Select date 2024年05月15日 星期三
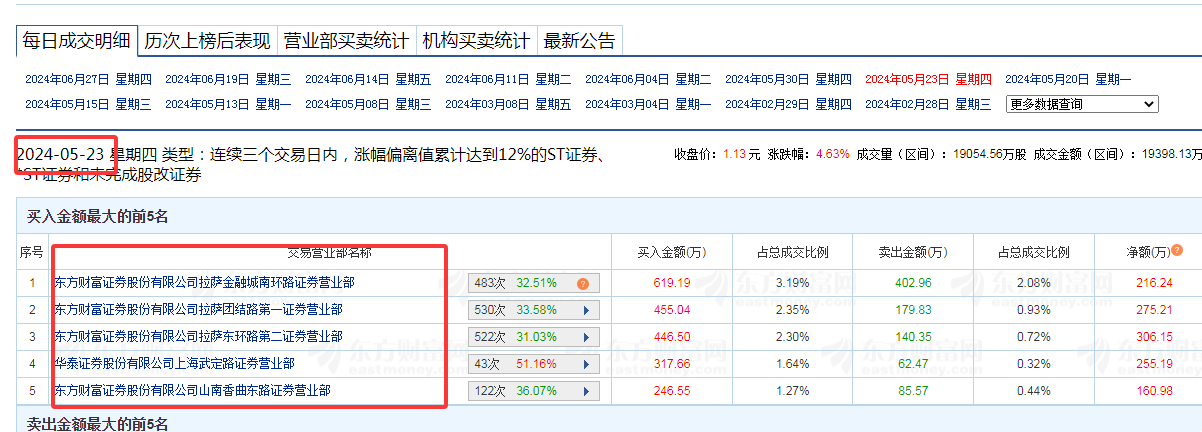 coord(88,104)
